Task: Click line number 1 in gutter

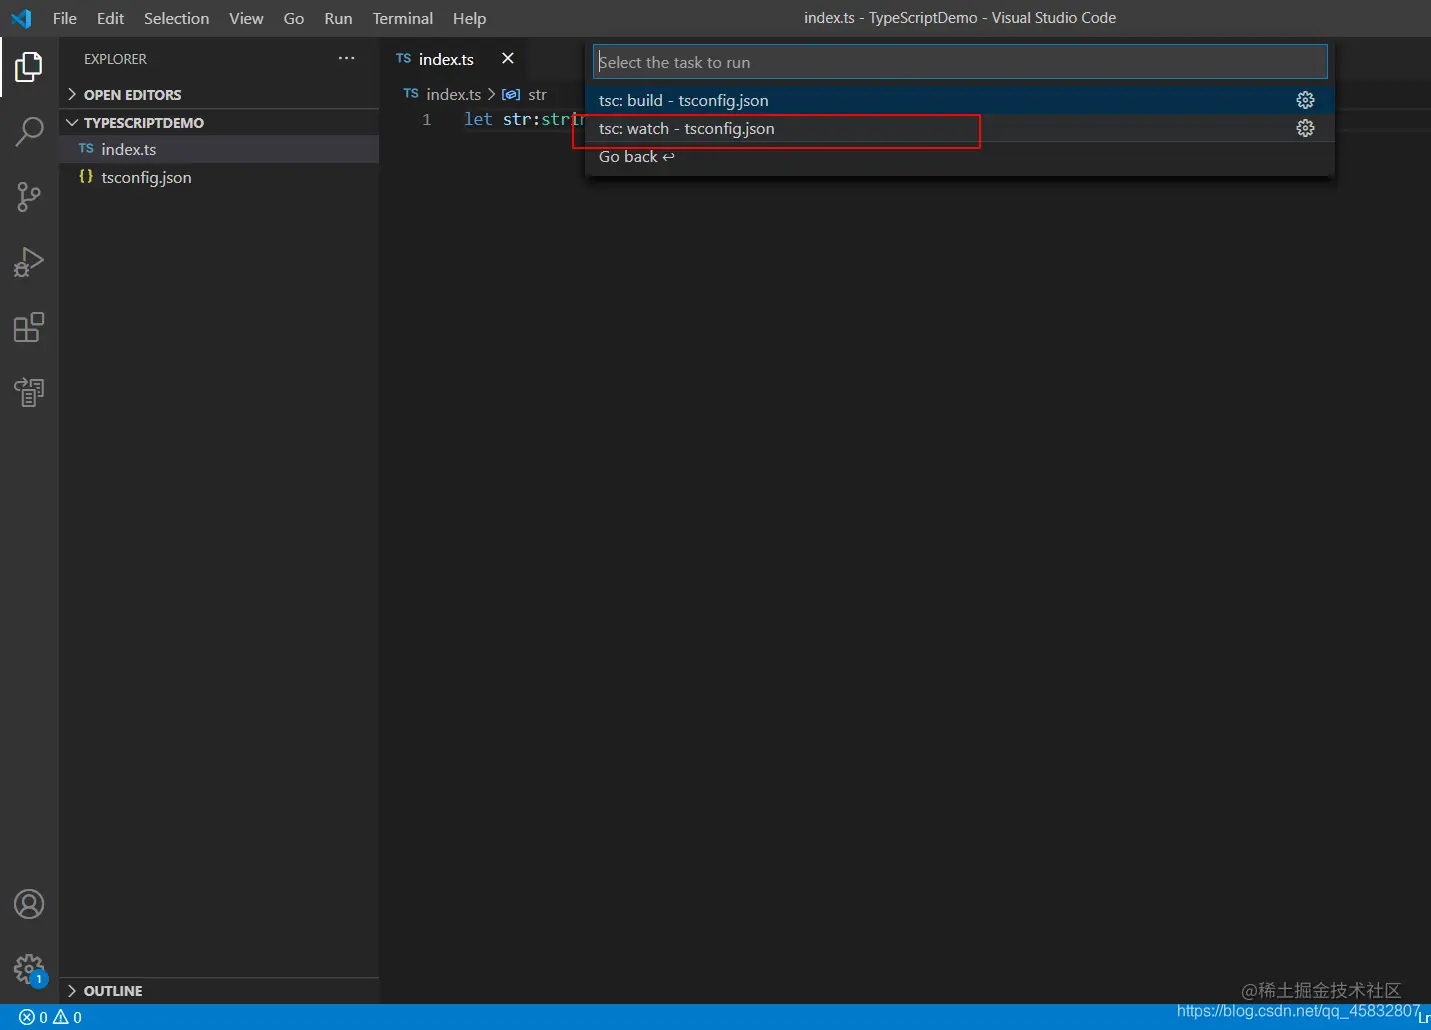Action: point(427,119)
